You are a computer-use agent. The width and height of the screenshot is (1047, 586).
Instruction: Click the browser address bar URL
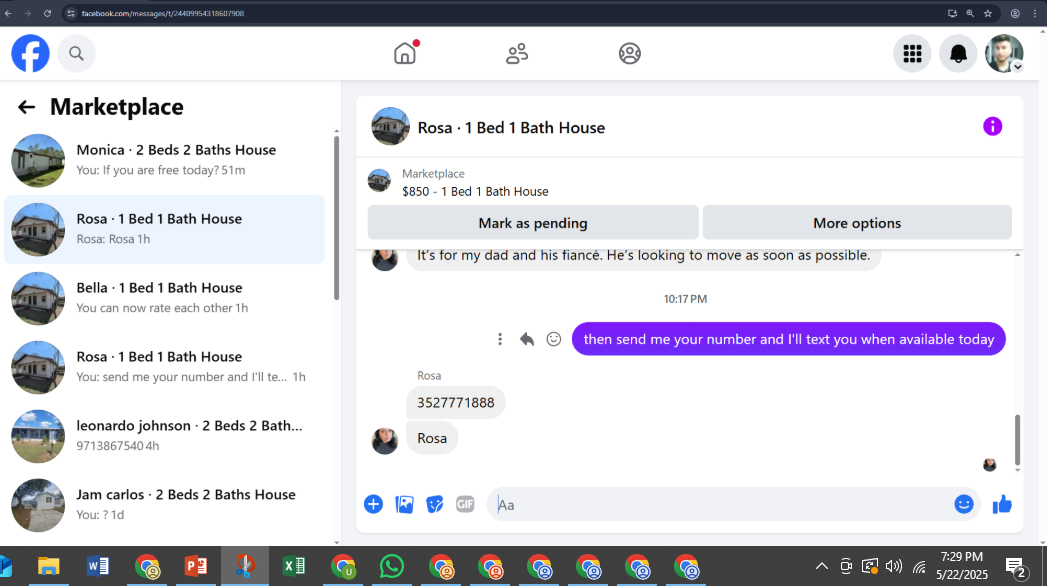pyautogui.click(x=163, y=13)
